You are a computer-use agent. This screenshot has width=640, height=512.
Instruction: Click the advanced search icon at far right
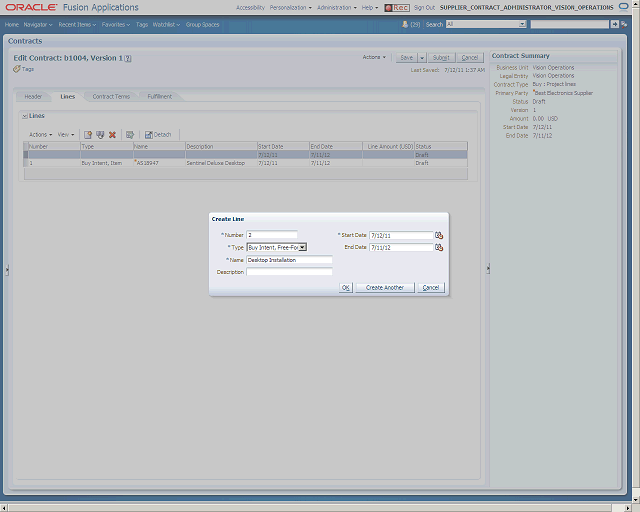tap(624, 24)
